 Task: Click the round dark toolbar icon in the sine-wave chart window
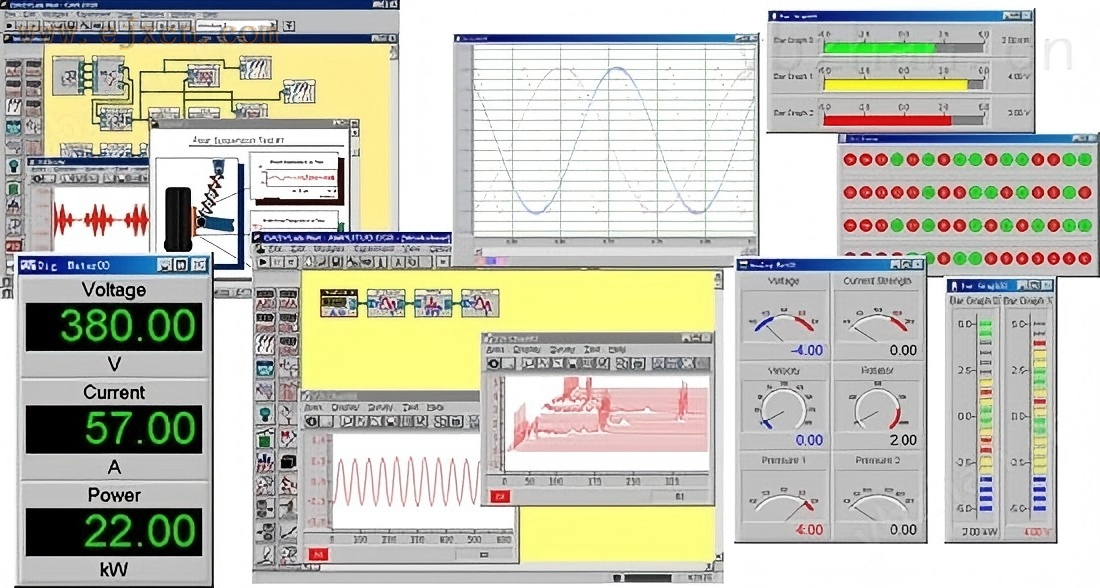(x=311, y=422)
